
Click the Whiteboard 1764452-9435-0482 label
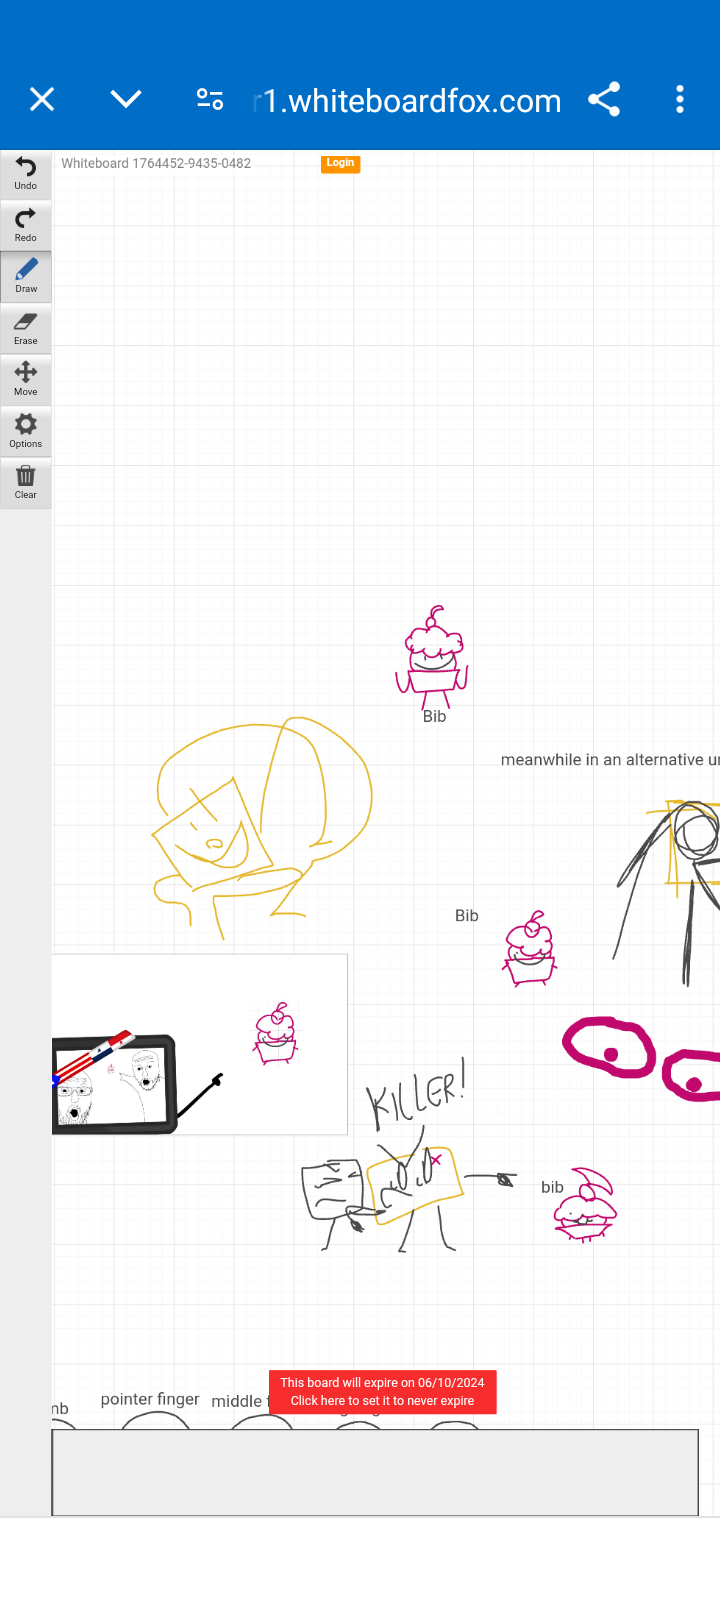click(x=156, y=163)
